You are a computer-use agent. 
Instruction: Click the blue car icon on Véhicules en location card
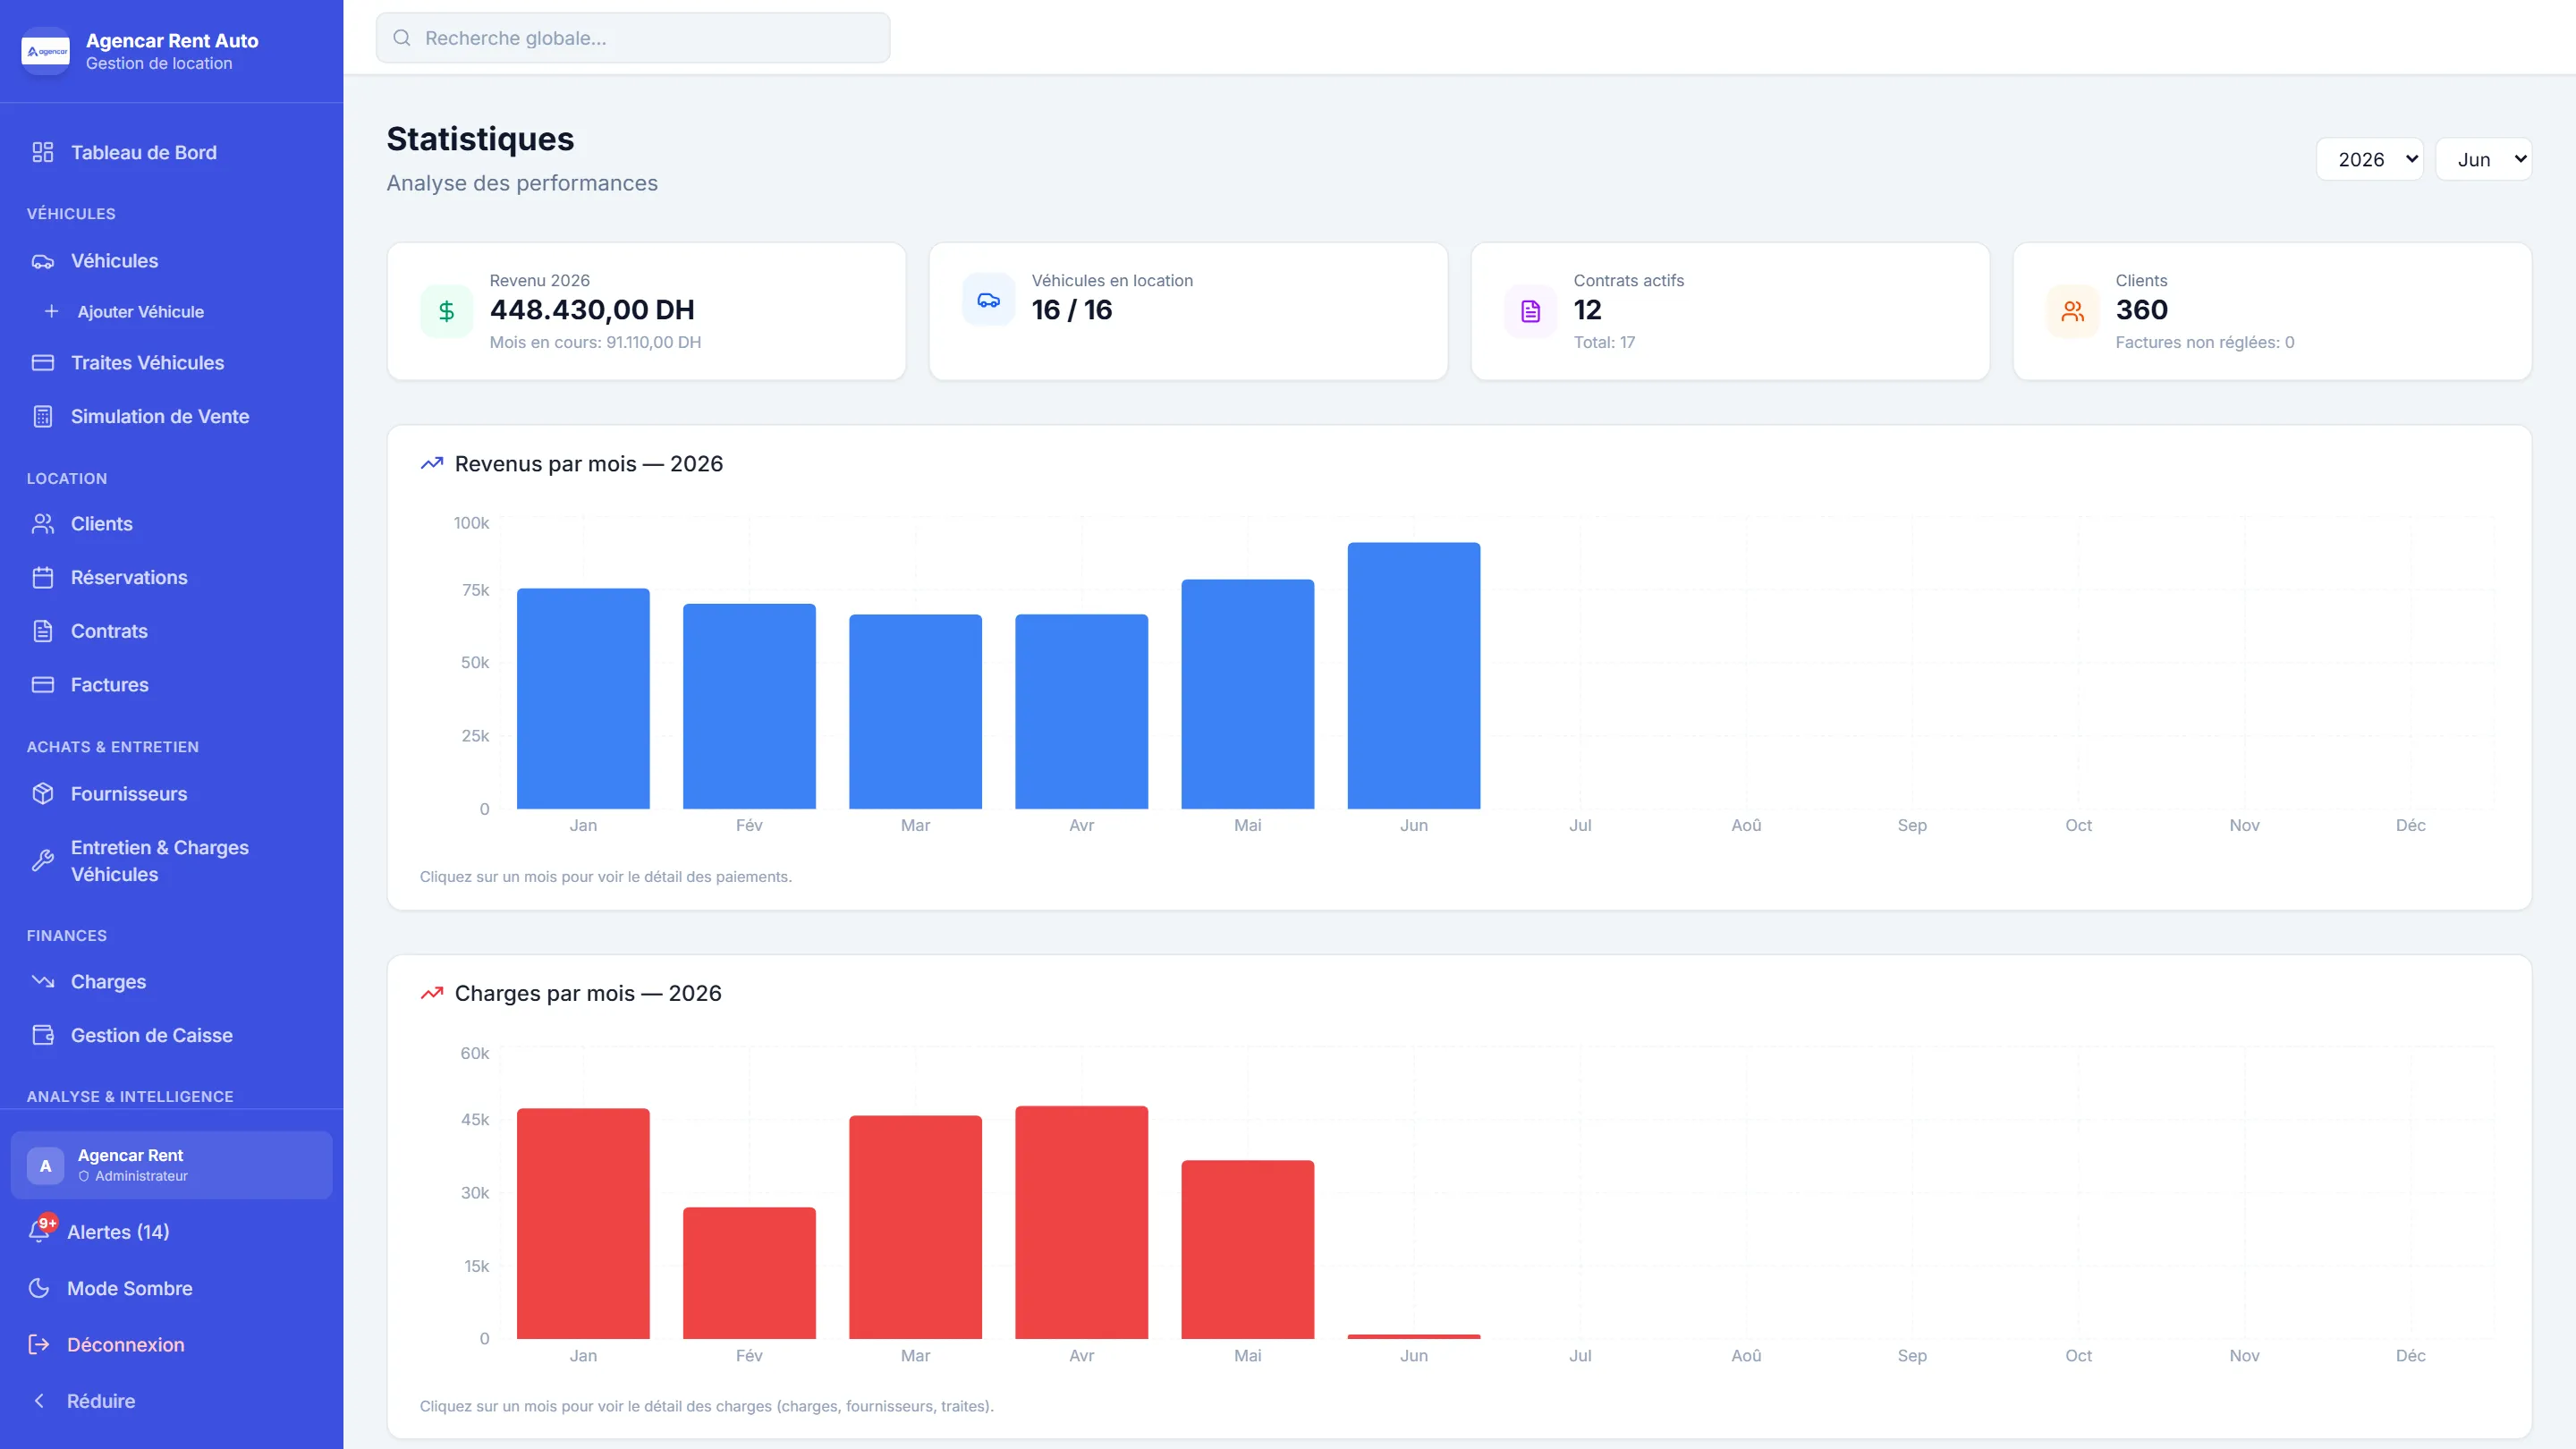988,300
